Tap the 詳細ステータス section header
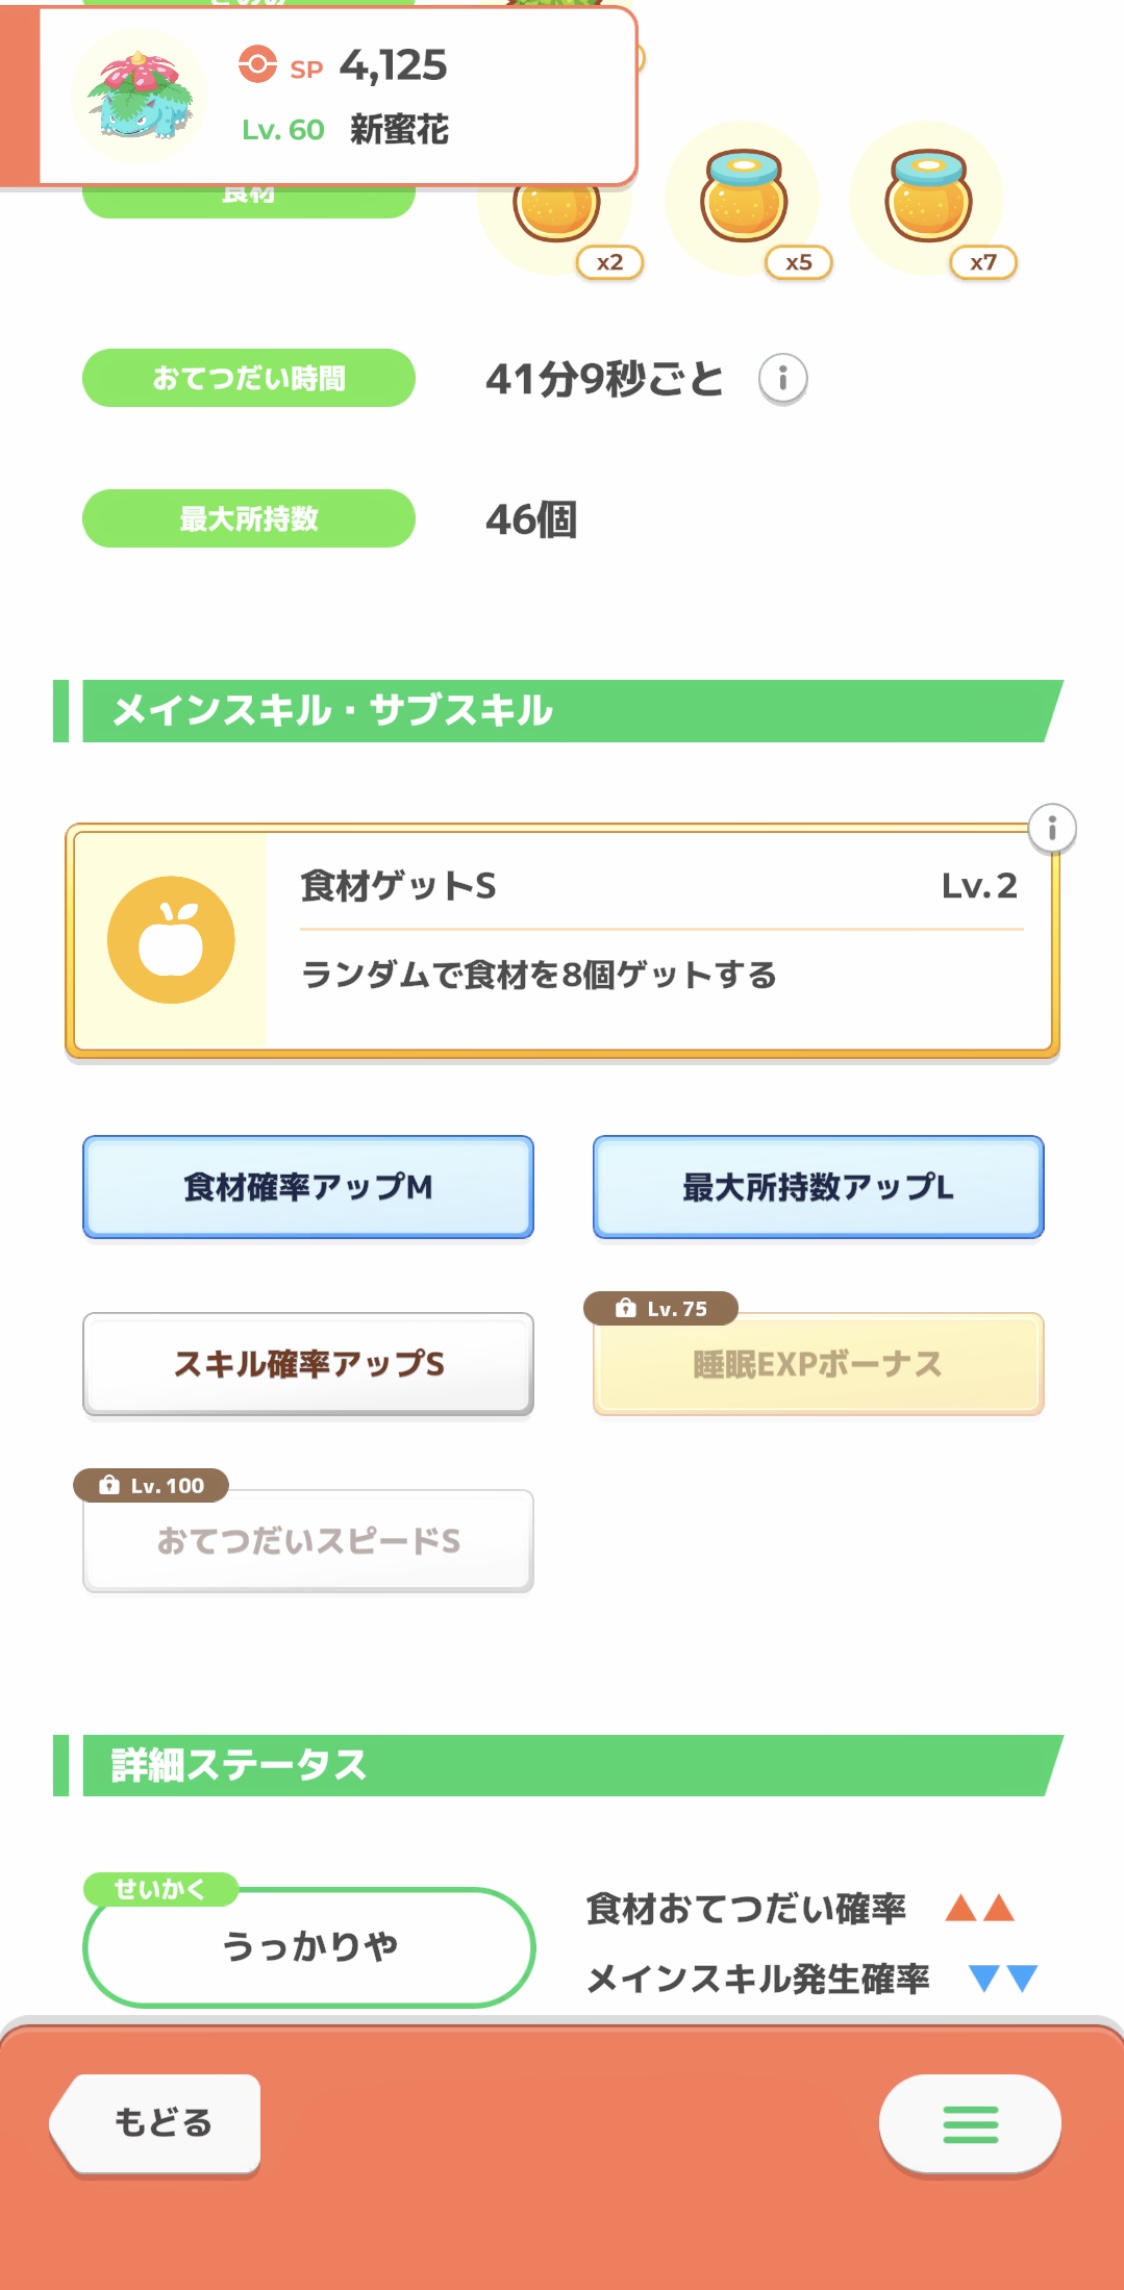 560,1765
